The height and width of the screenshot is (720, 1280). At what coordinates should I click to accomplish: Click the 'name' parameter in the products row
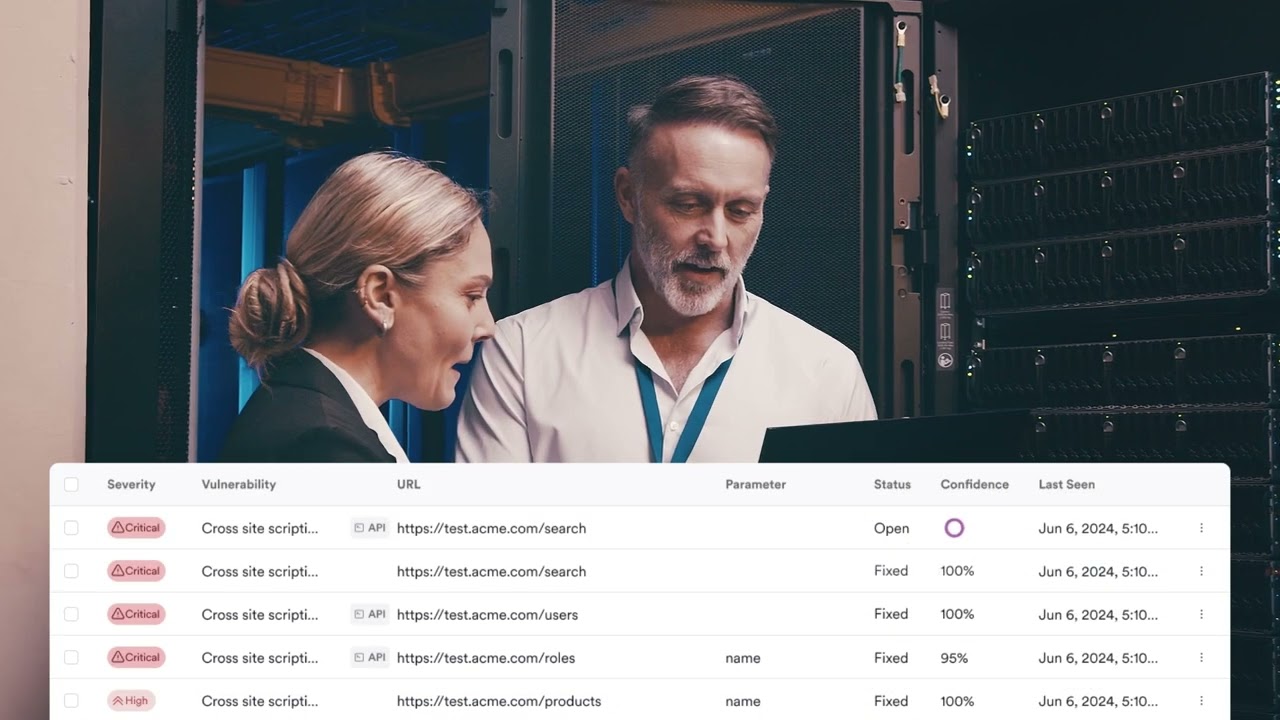click(743, 701)
